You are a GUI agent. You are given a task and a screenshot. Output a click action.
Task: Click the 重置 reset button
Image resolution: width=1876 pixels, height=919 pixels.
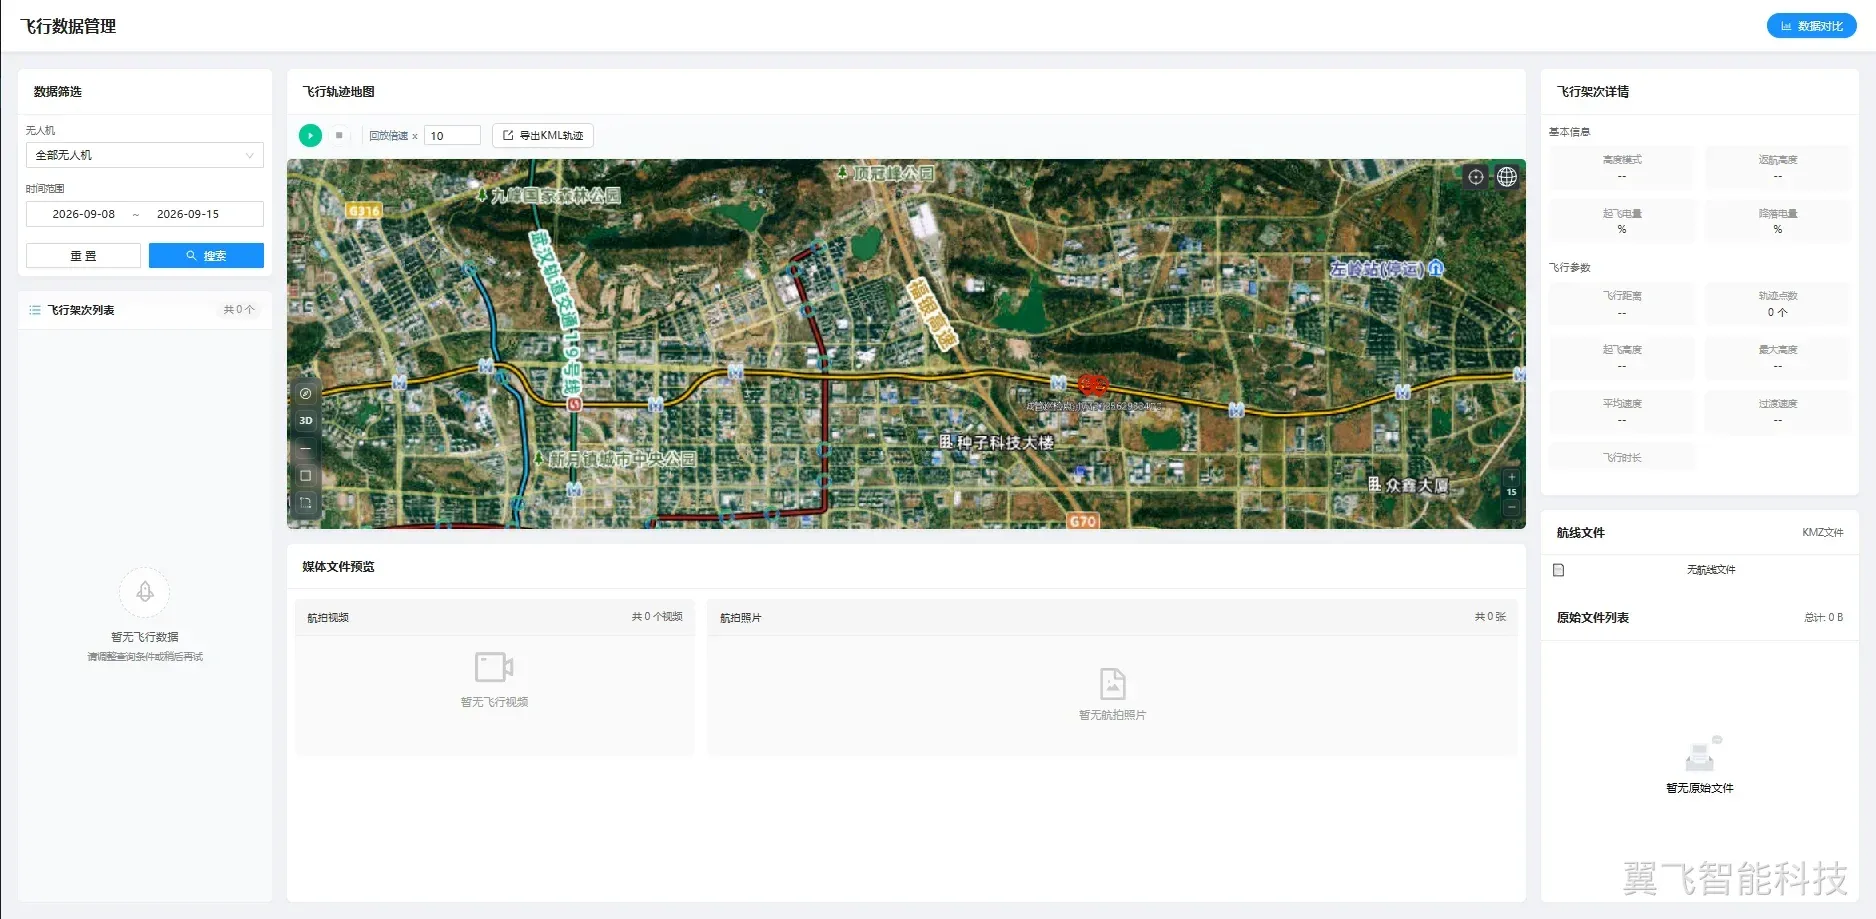tap(83, 256)
